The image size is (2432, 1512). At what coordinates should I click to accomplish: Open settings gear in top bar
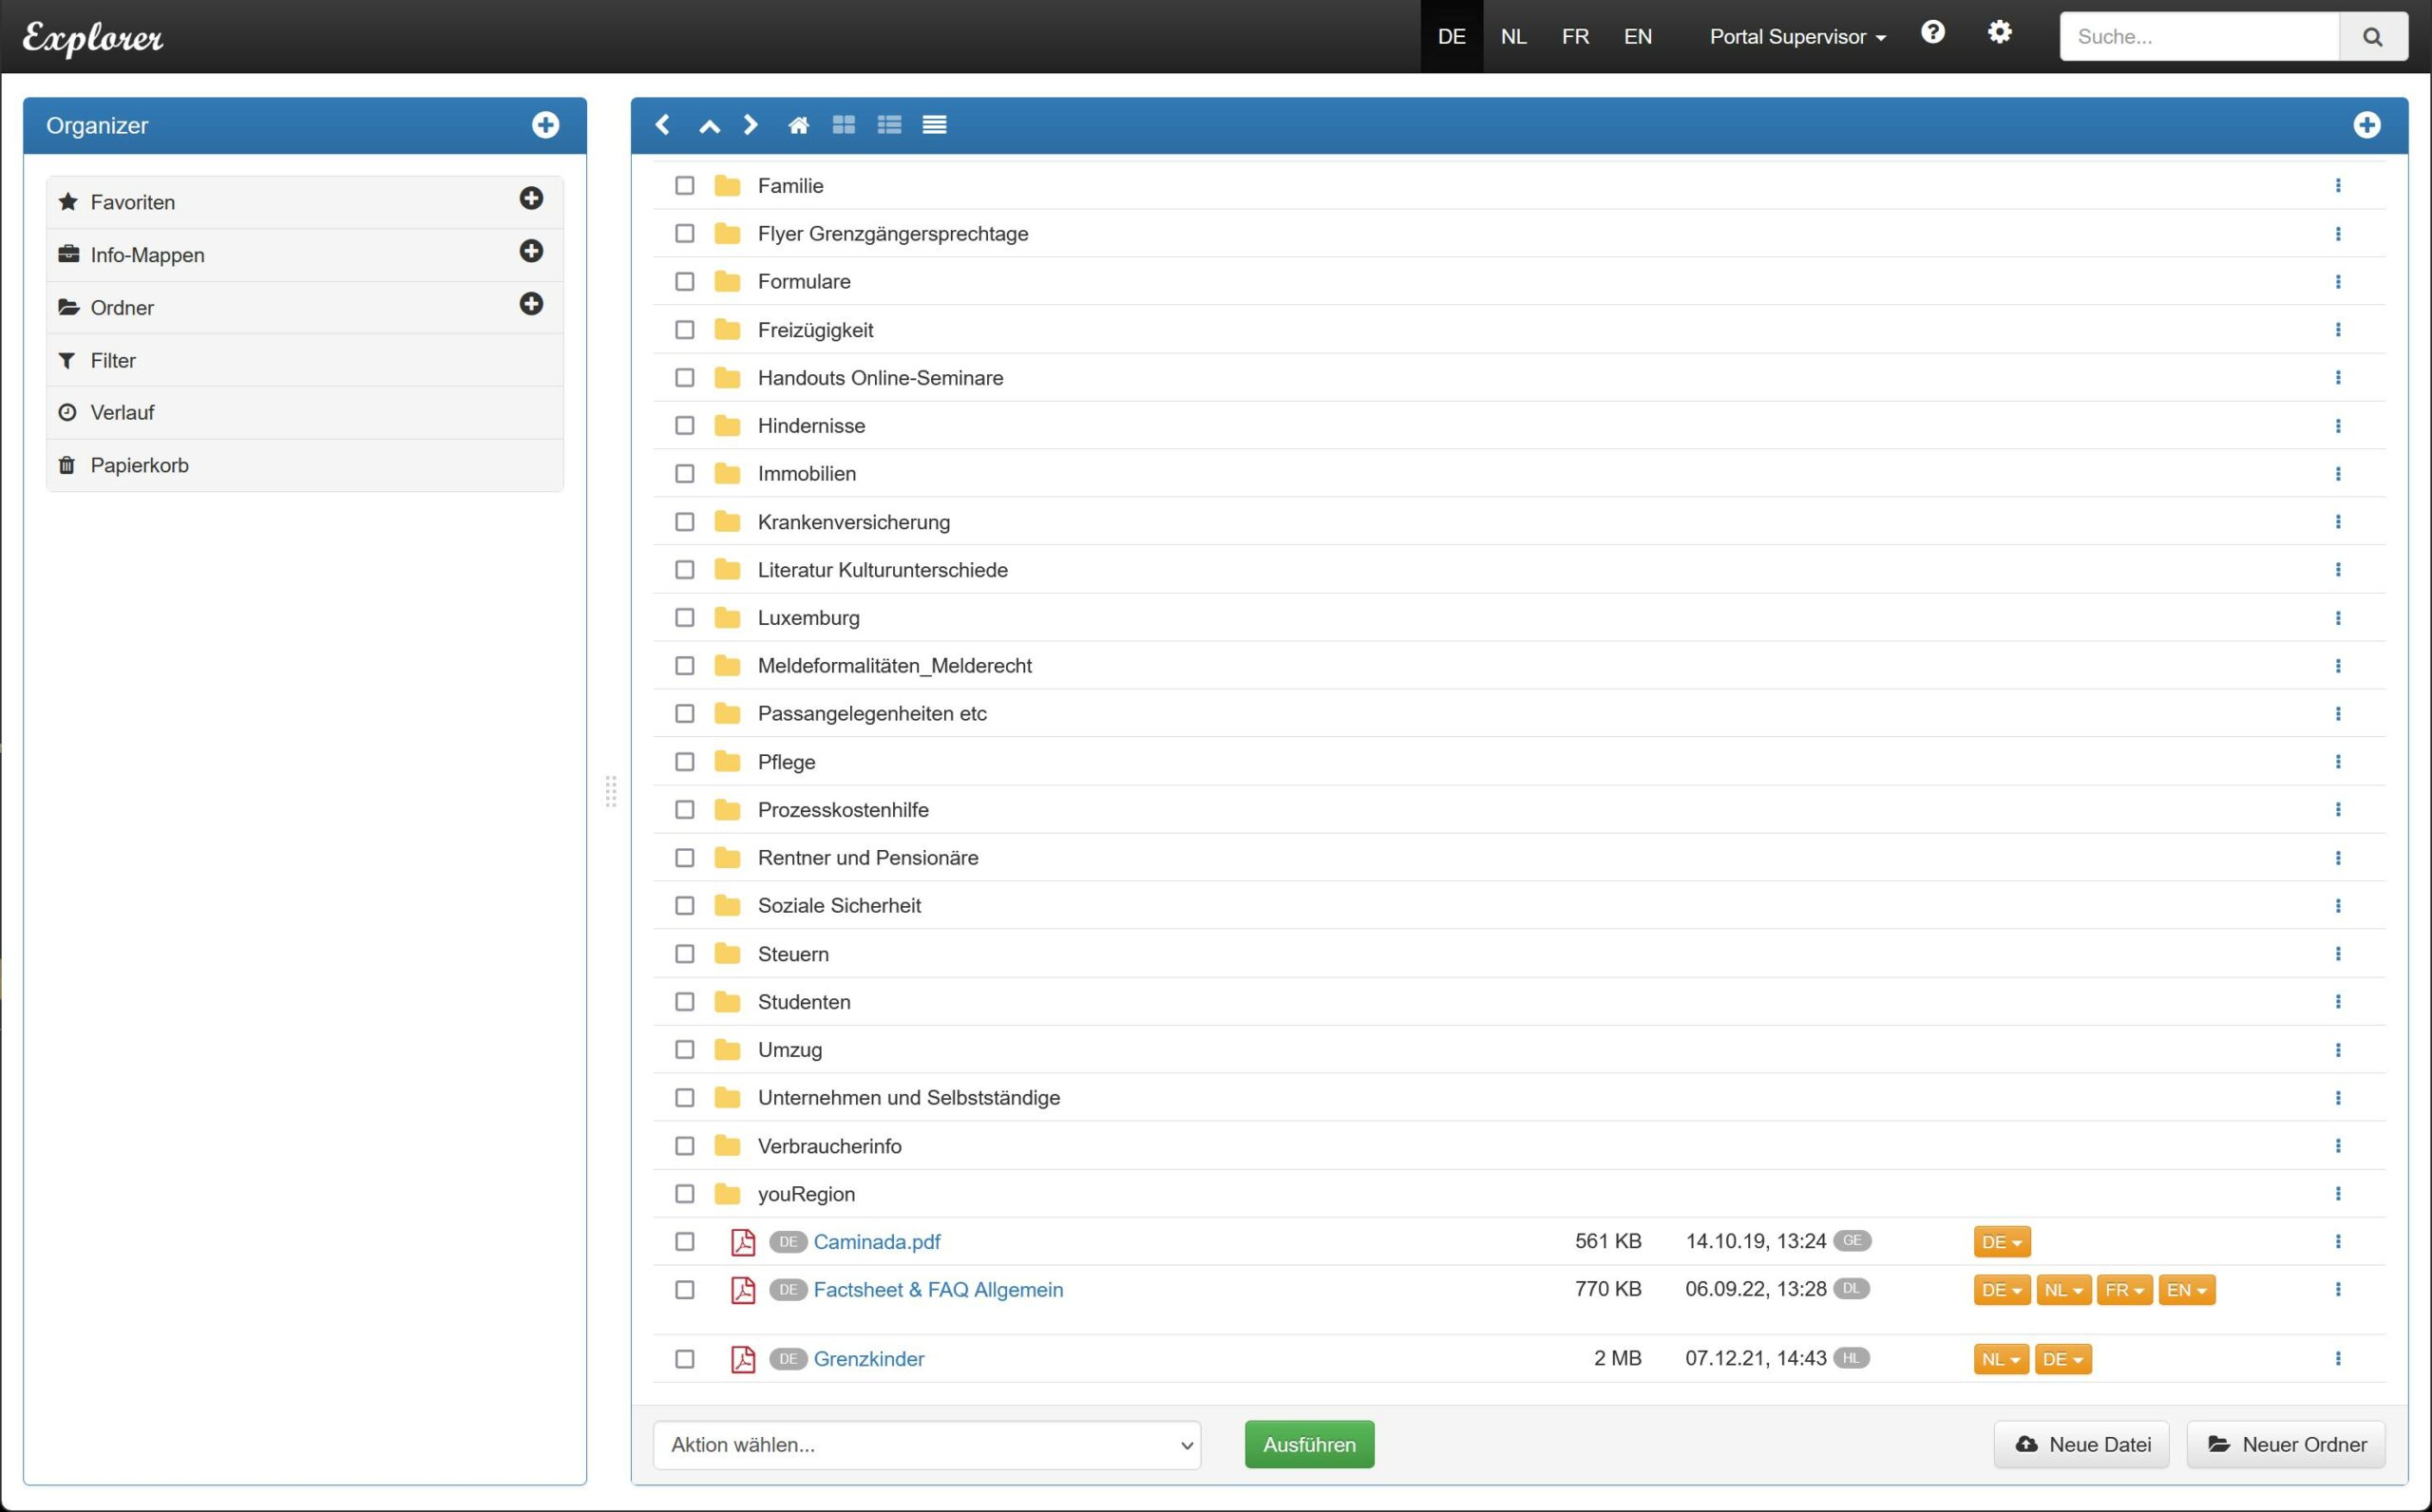click(1998, 33)
